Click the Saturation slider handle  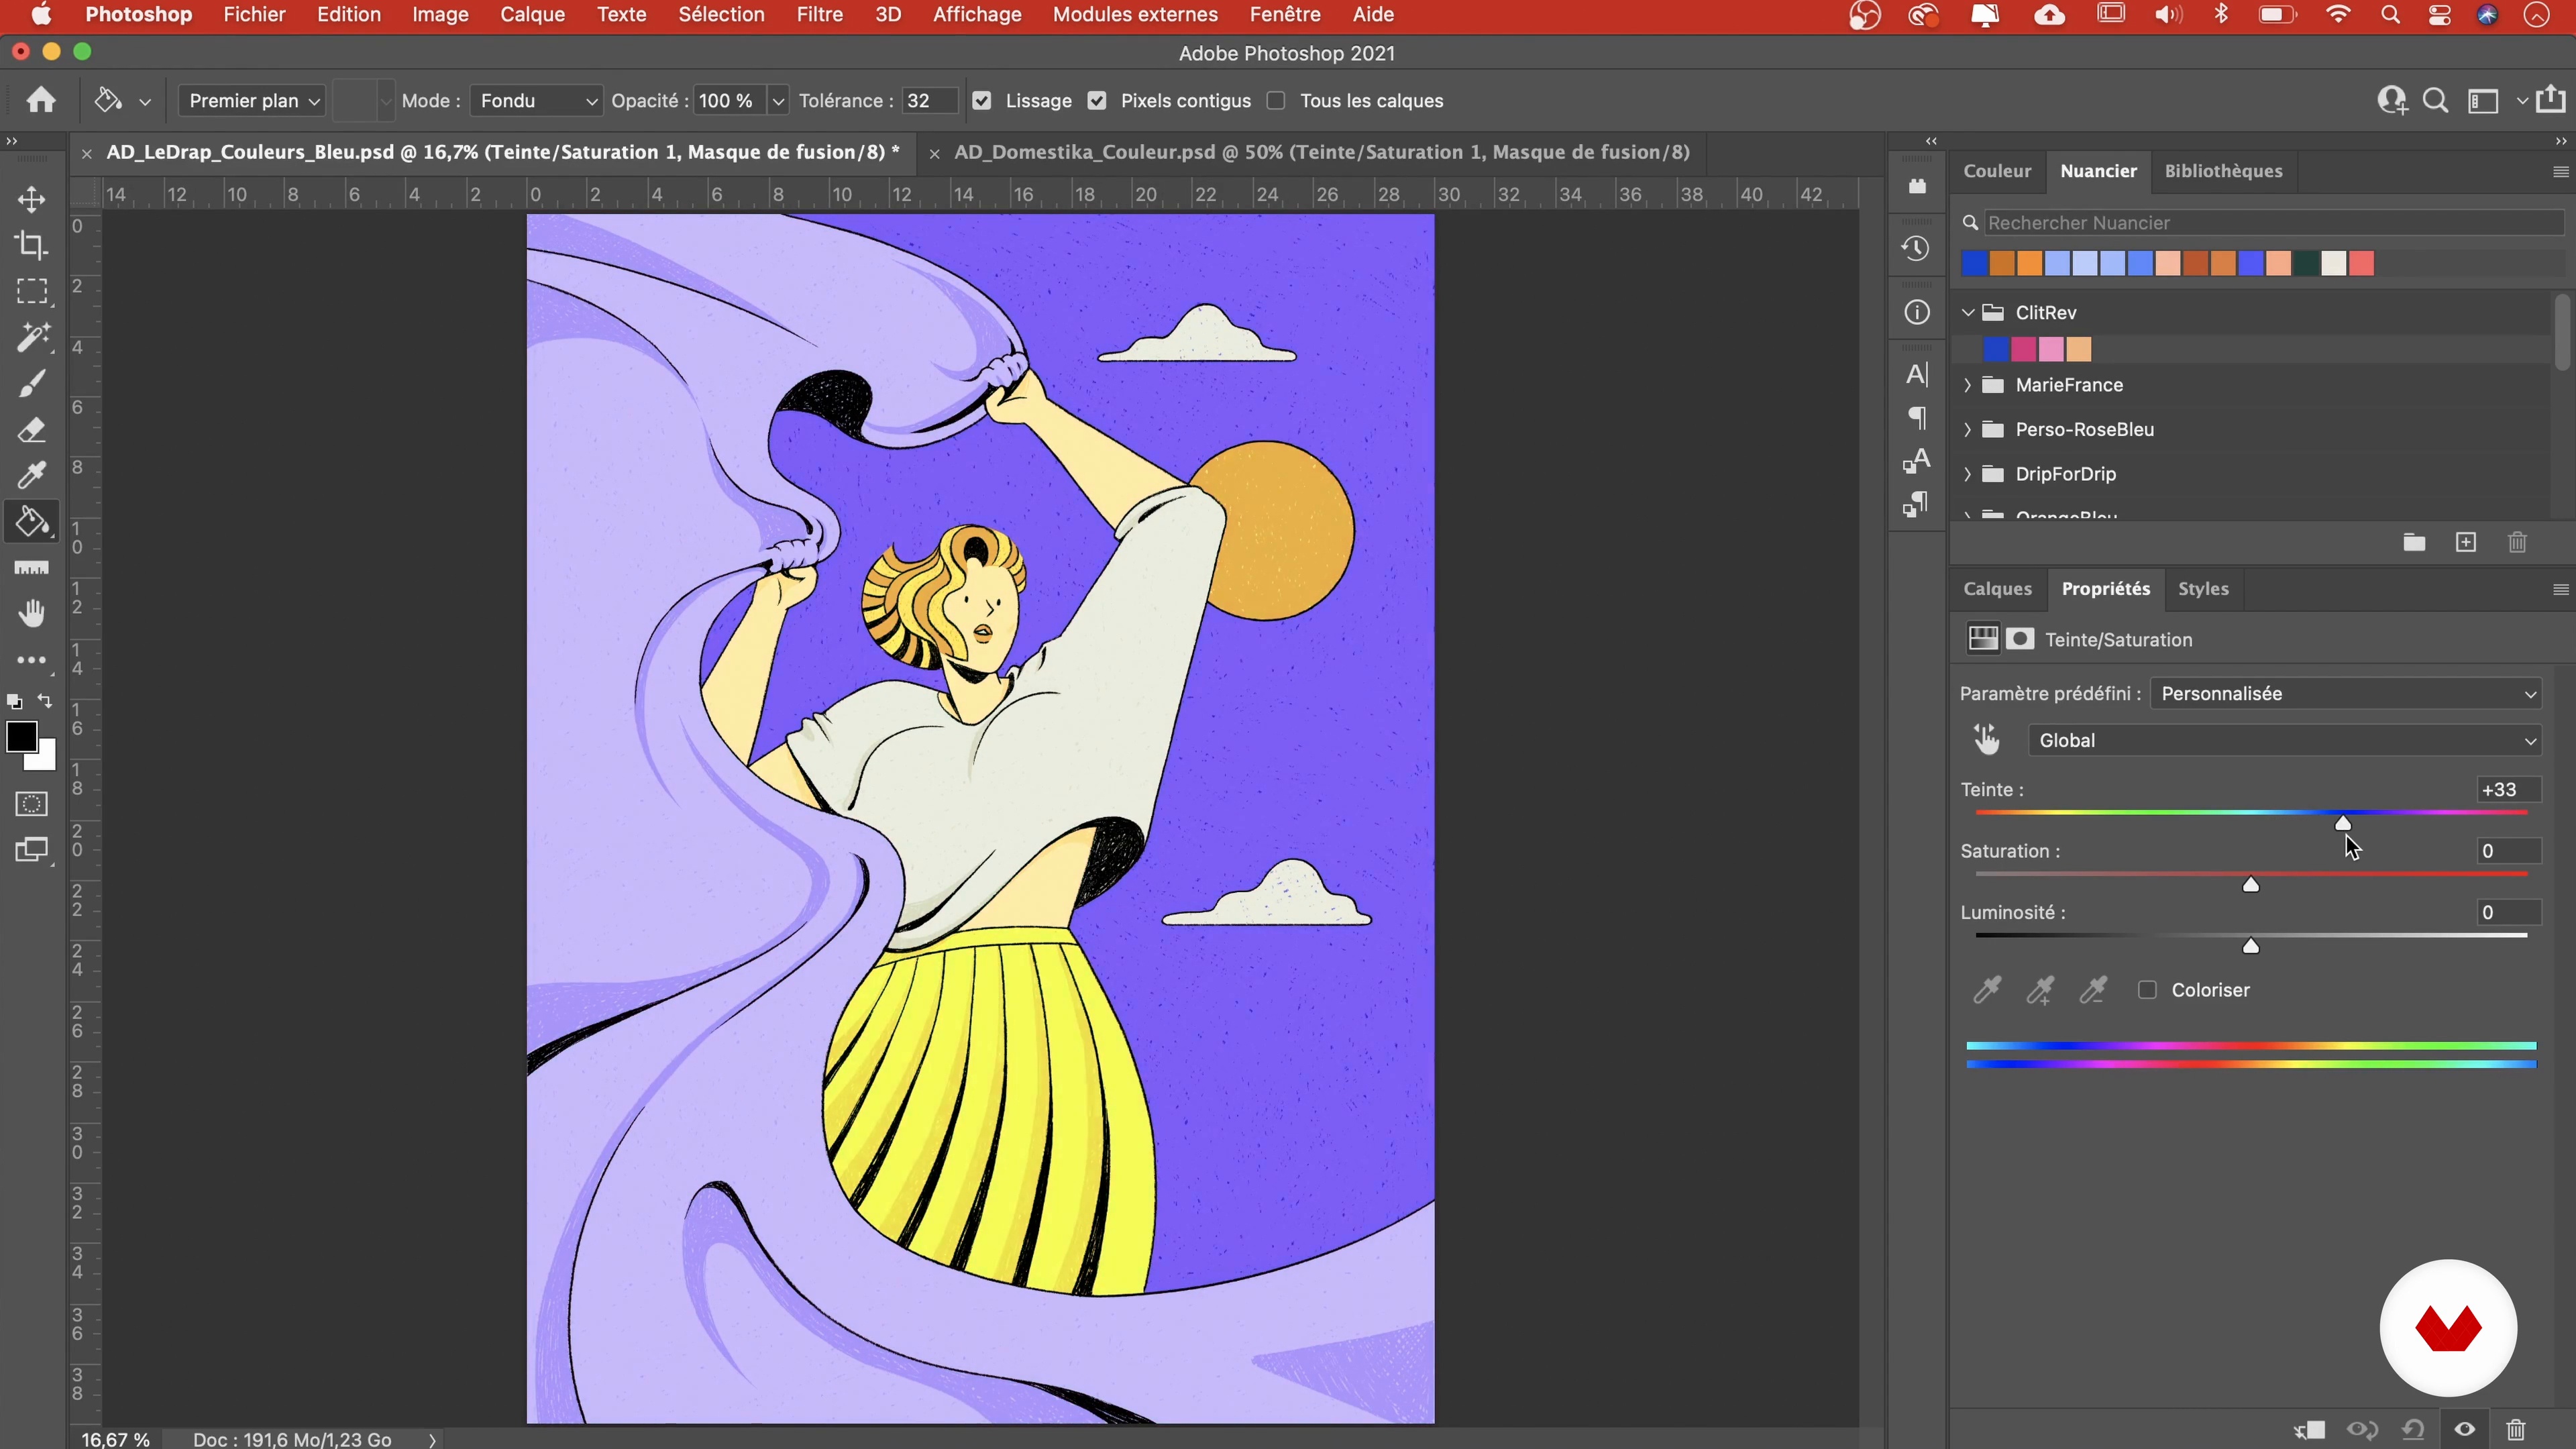coord(2251,885)
